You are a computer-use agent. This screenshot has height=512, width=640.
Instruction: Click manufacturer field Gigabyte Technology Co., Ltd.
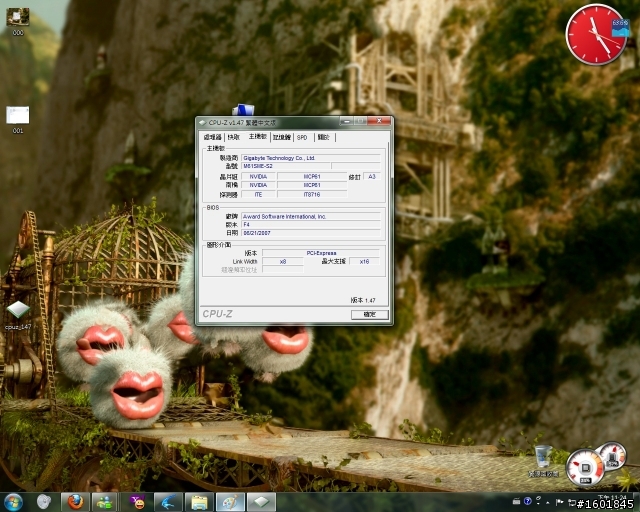coord(311,158)
